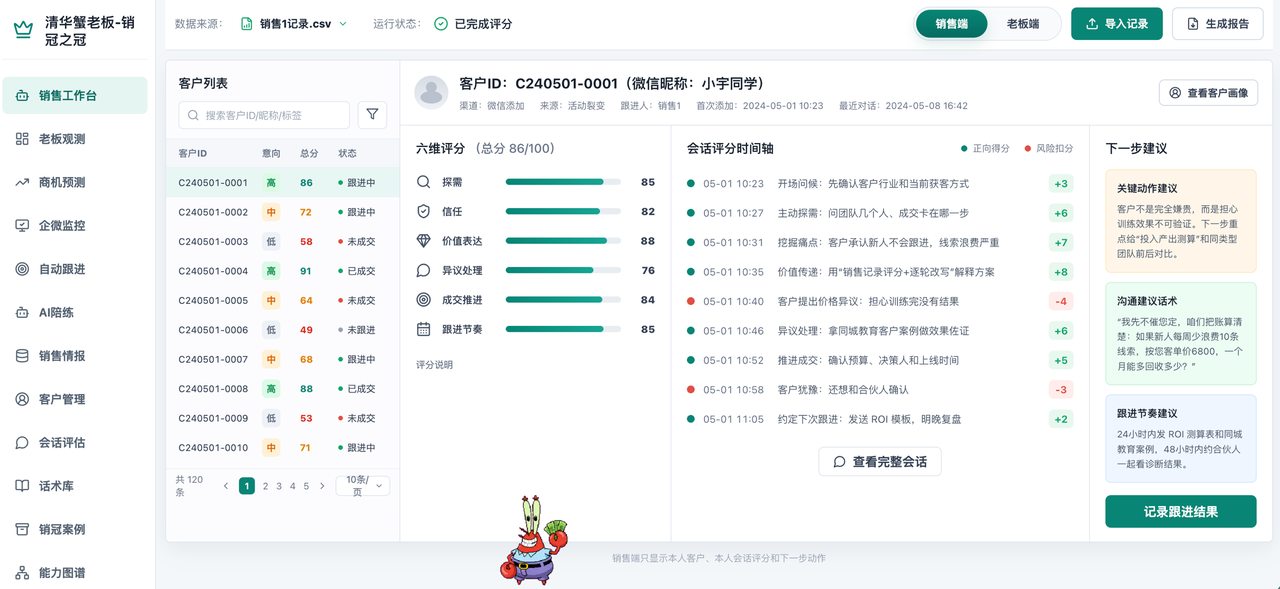This screenshot has width=1280, height=589.
Task: Click the 探需 score progress bar
Action: [563, 182]
